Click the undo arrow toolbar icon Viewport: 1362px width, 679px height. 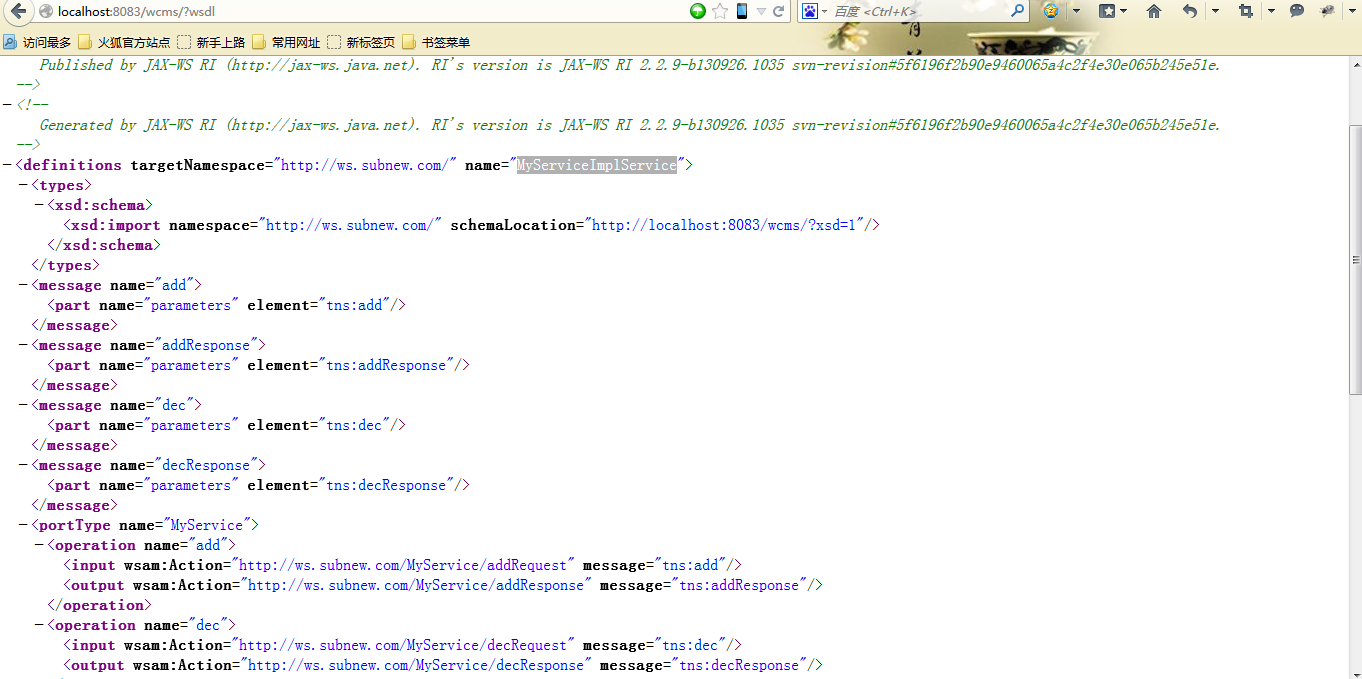[1190, 11]
